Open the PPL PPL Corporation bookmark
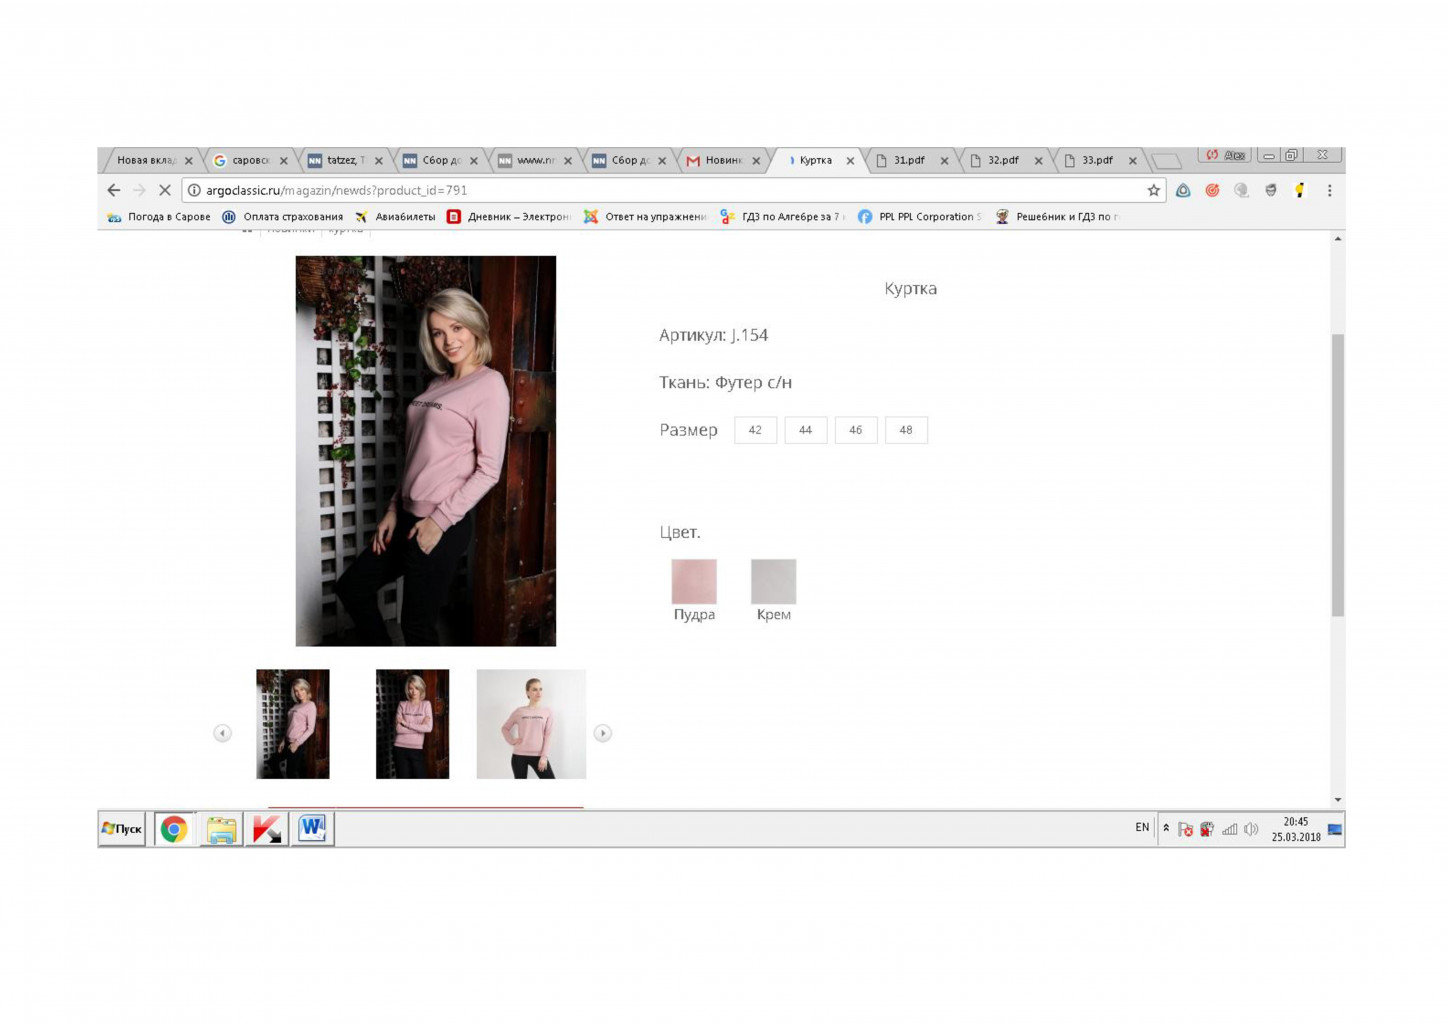Image resolution: width=1448 pixels, height=1024 pixels. 920,217
